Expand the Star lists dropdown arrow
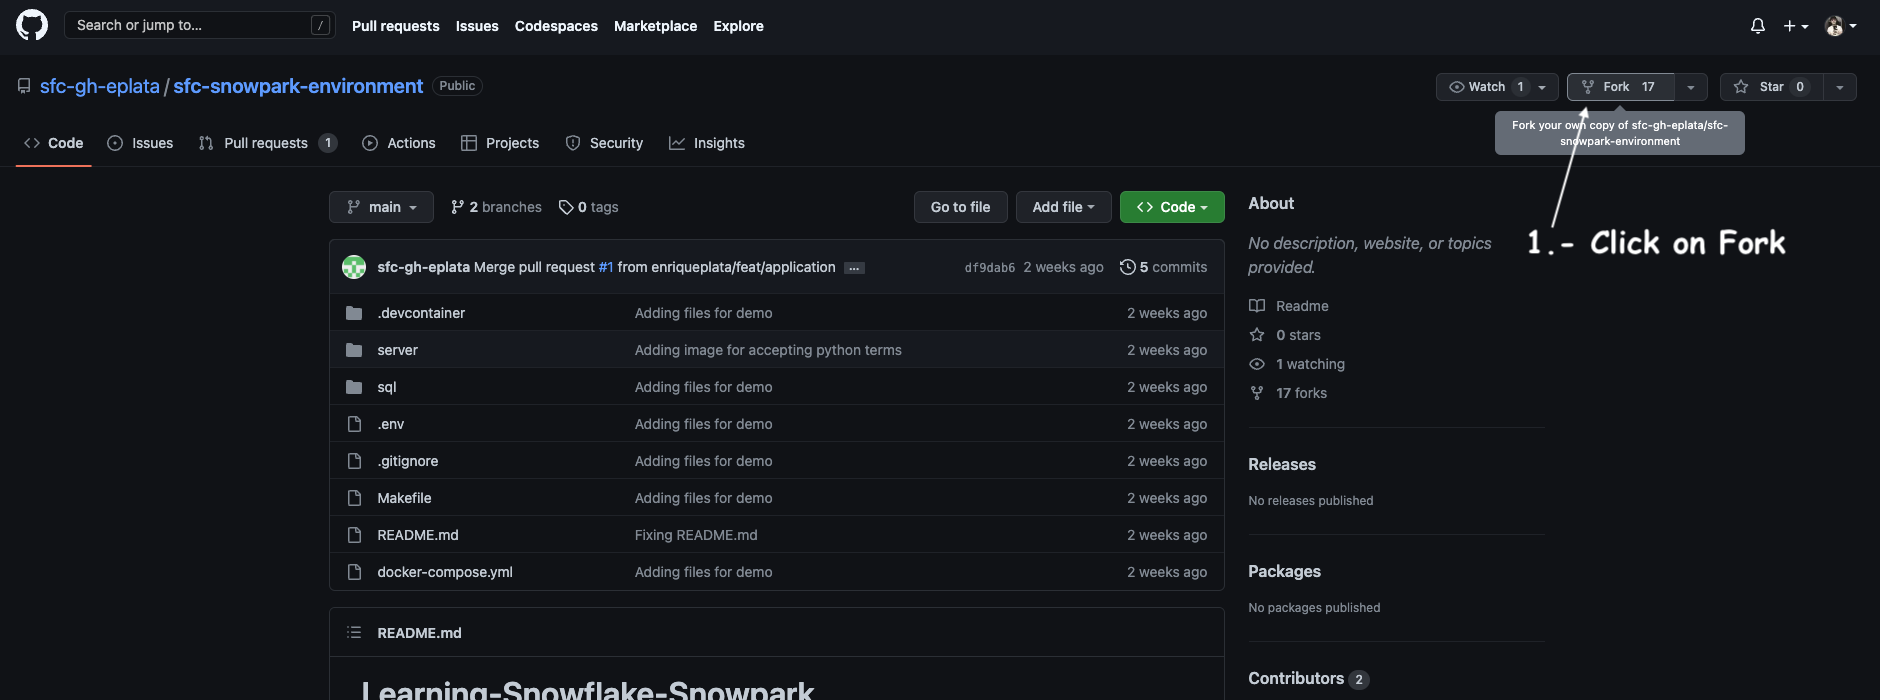1880x700 pixels. coord(1840,87)
